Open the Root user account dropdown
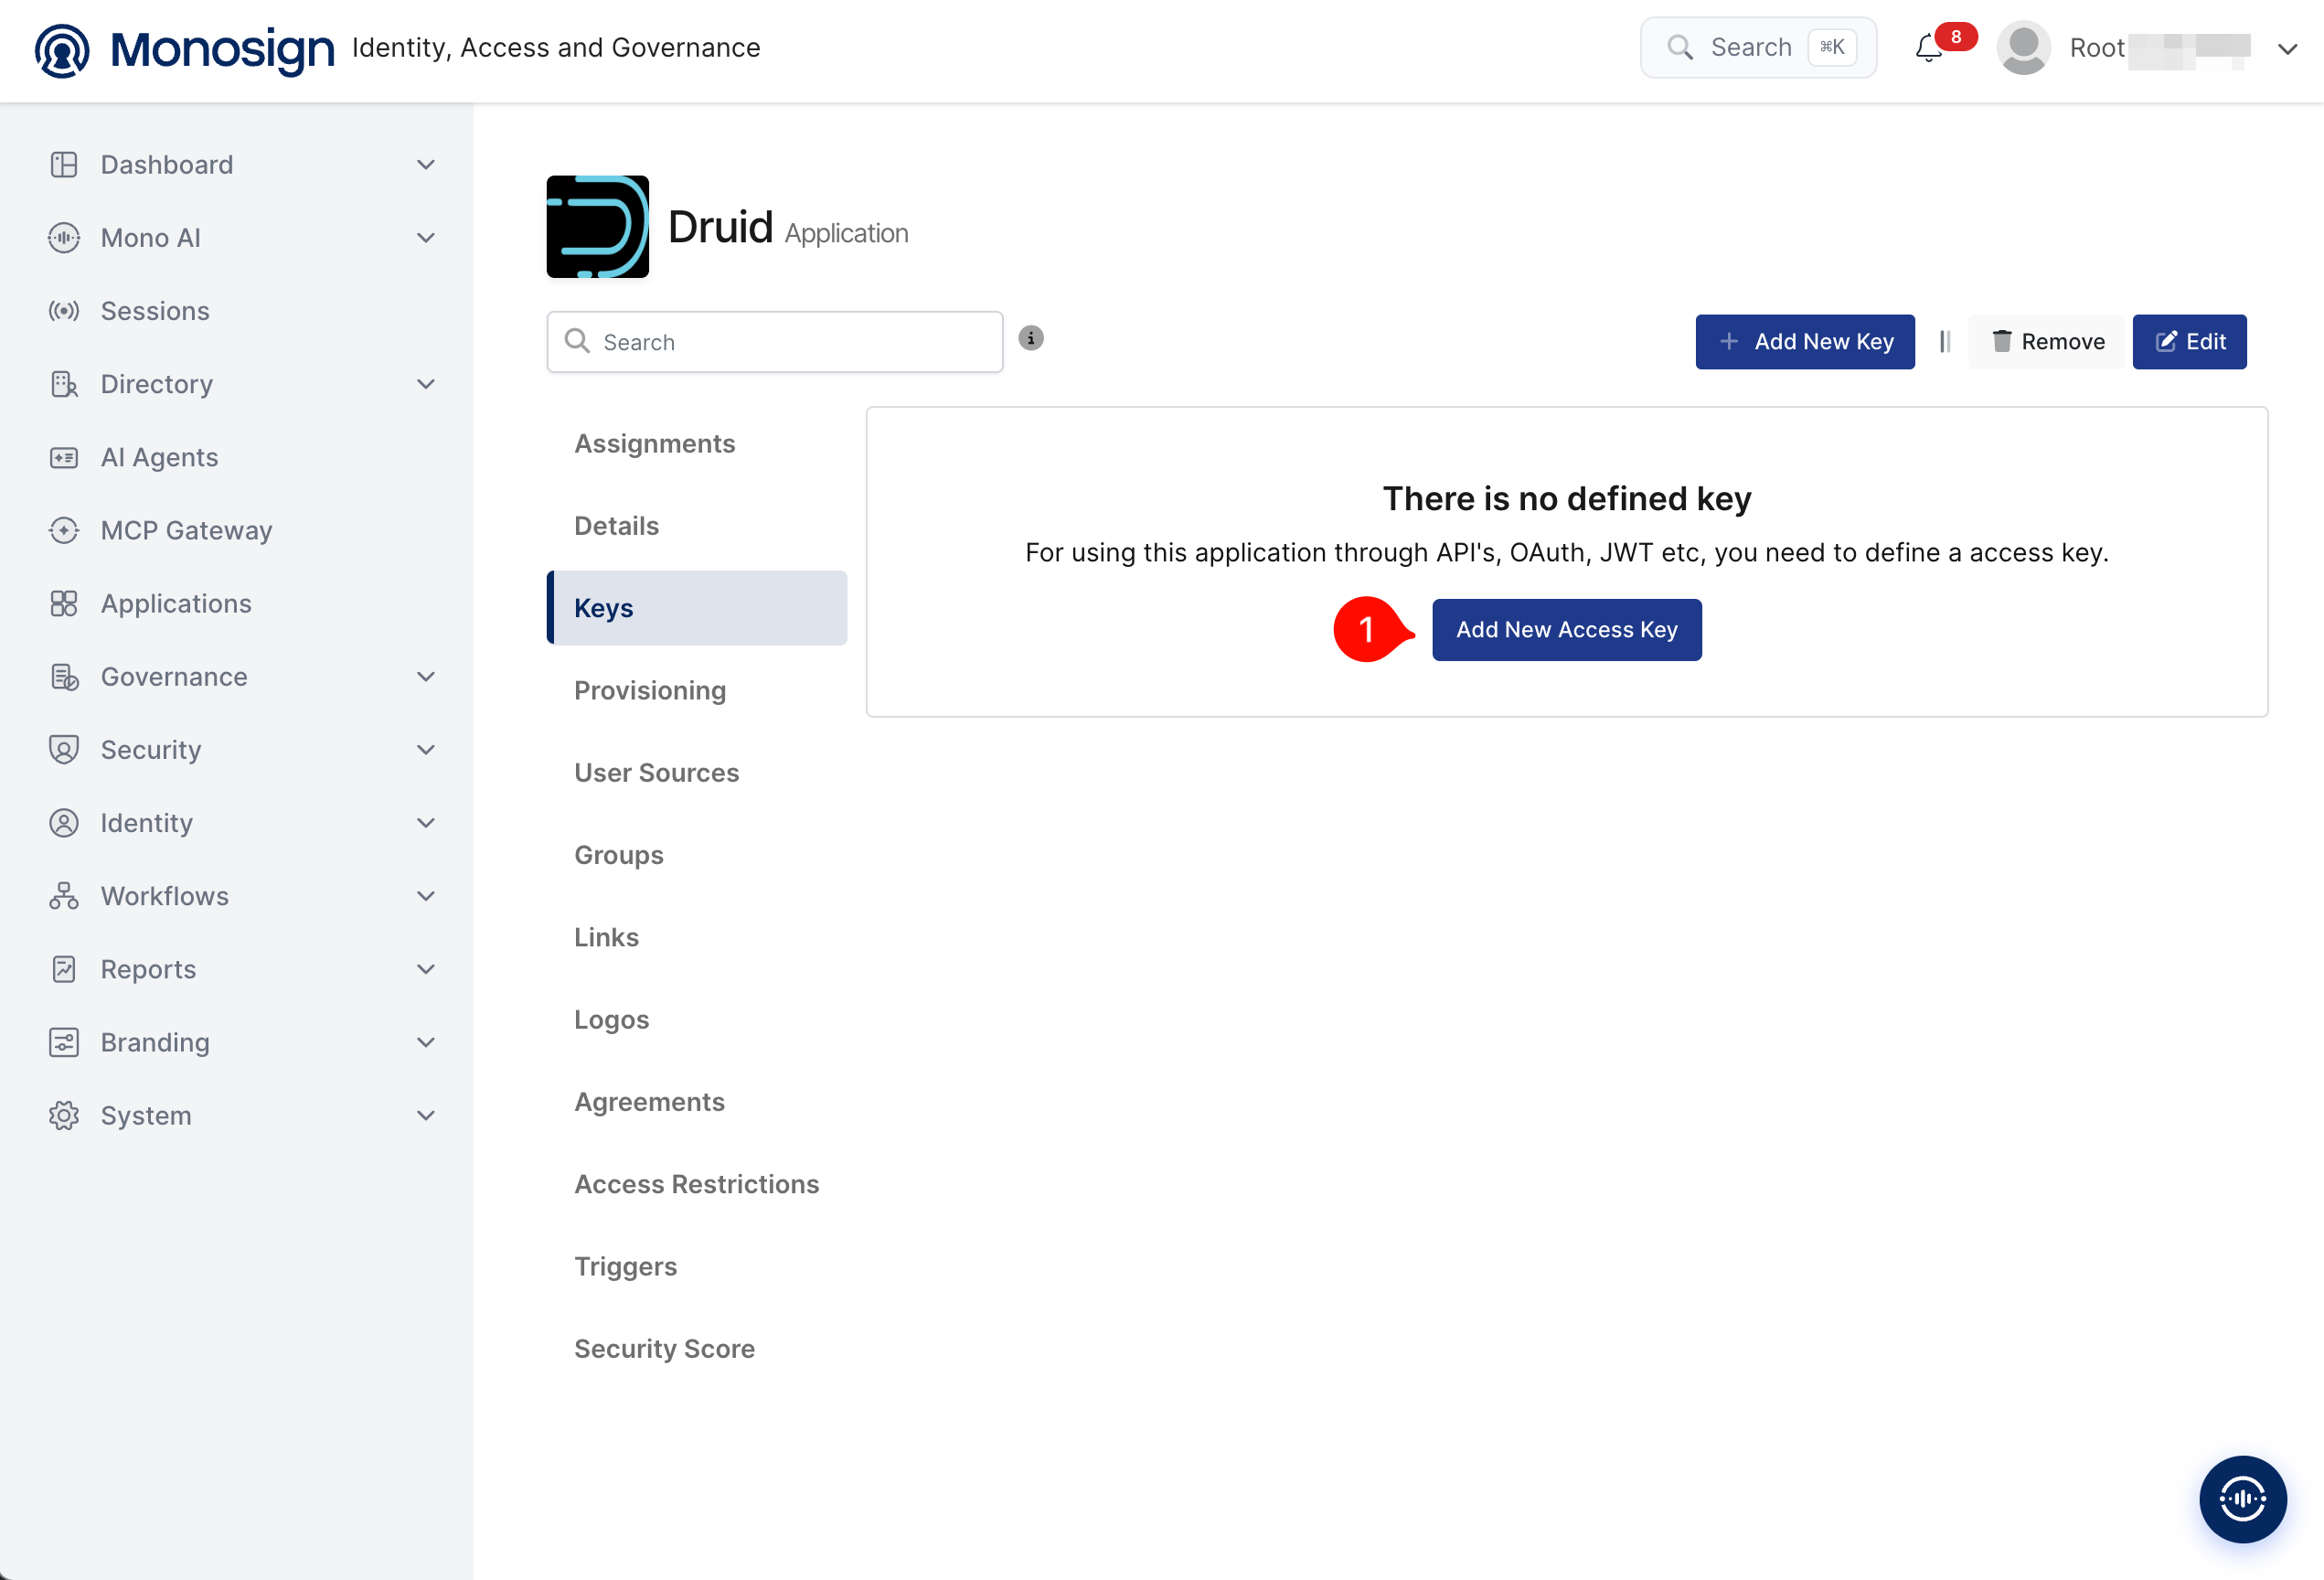The width and height of the screenshot is (2324, 1580). click(x=2287, y=49)
